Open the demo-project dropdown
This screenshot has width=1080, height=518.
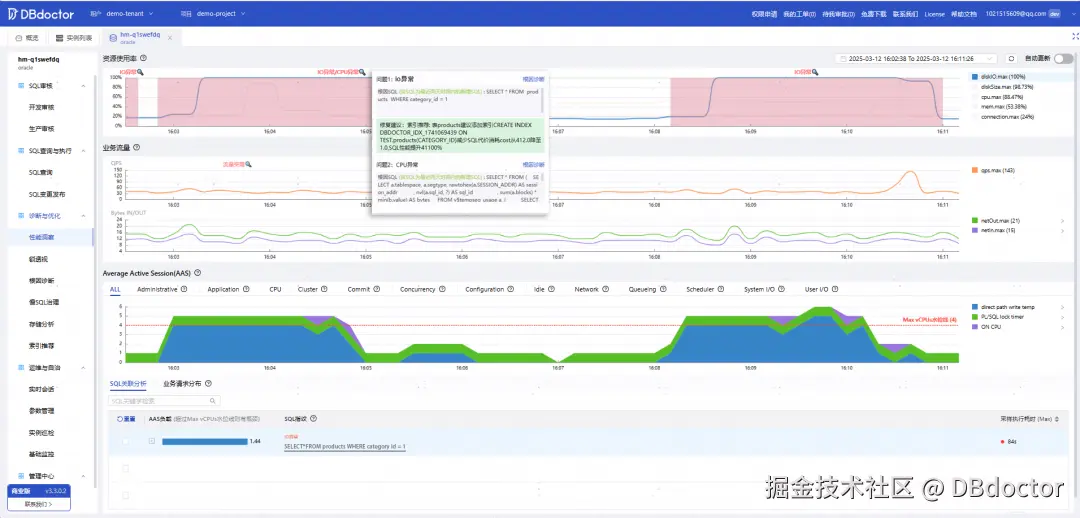click(220, 13)
